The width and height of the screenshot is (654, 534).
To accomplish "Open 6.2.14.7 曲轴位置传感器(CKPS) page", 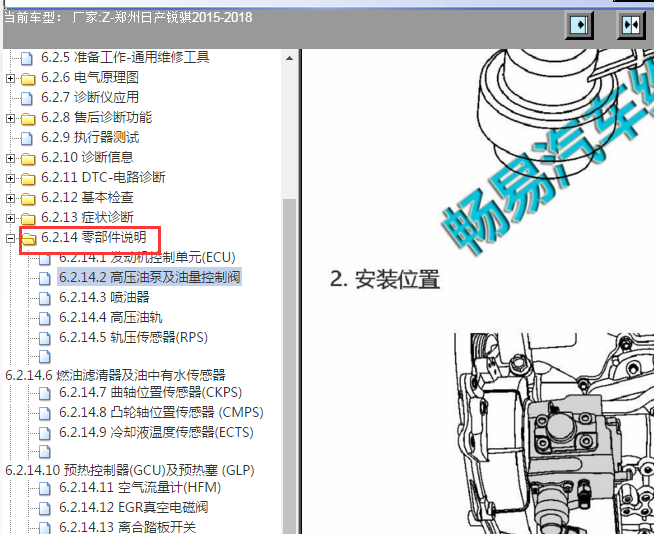I will click(x=151, y=393).
